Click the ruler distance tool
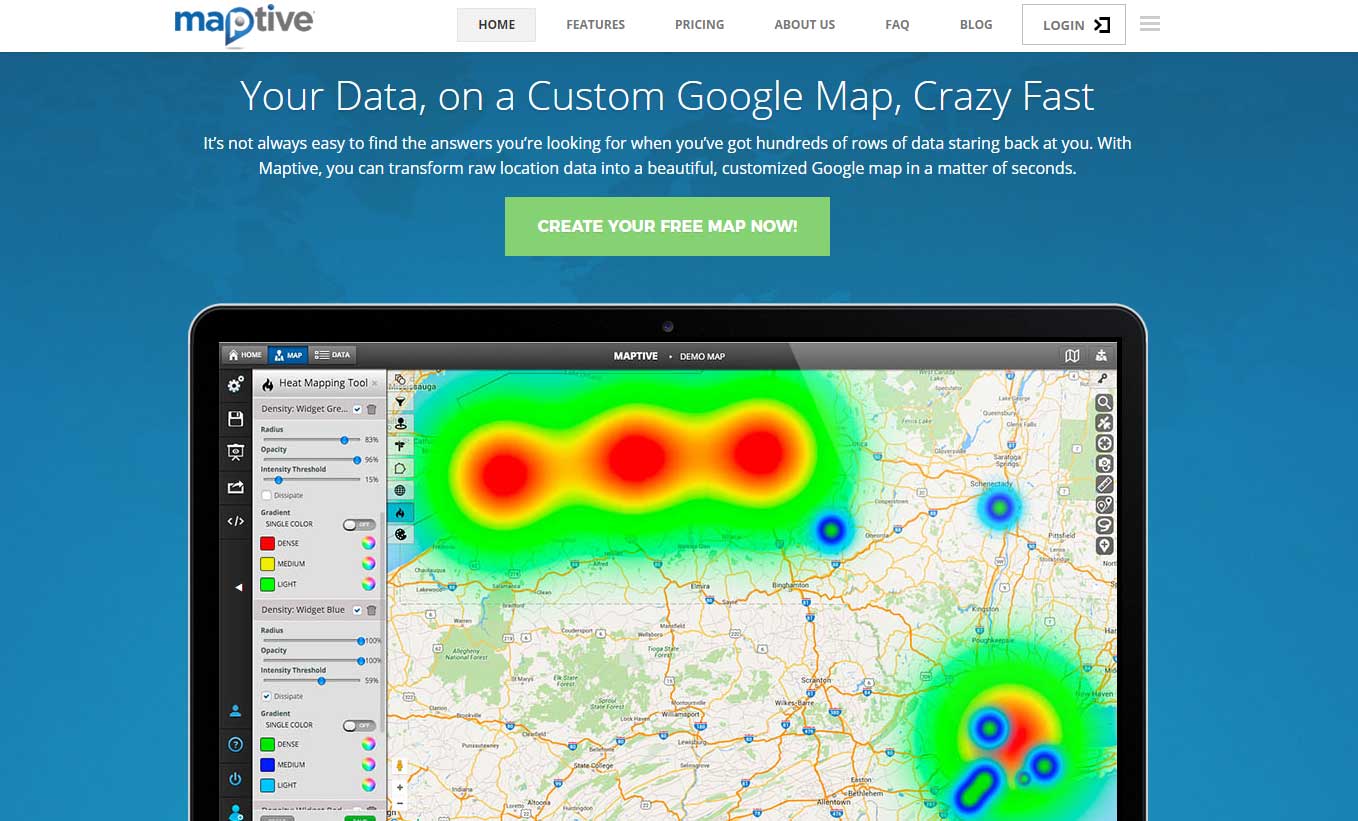 pos(1104,484)
